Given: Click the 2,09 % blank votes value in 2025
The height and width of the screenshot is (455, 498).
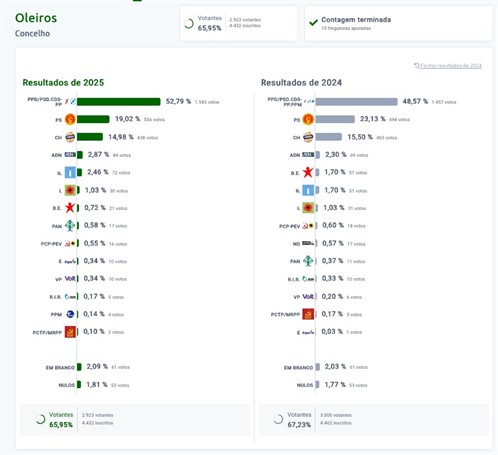Looking at the screenshot, I should (97, 366).
